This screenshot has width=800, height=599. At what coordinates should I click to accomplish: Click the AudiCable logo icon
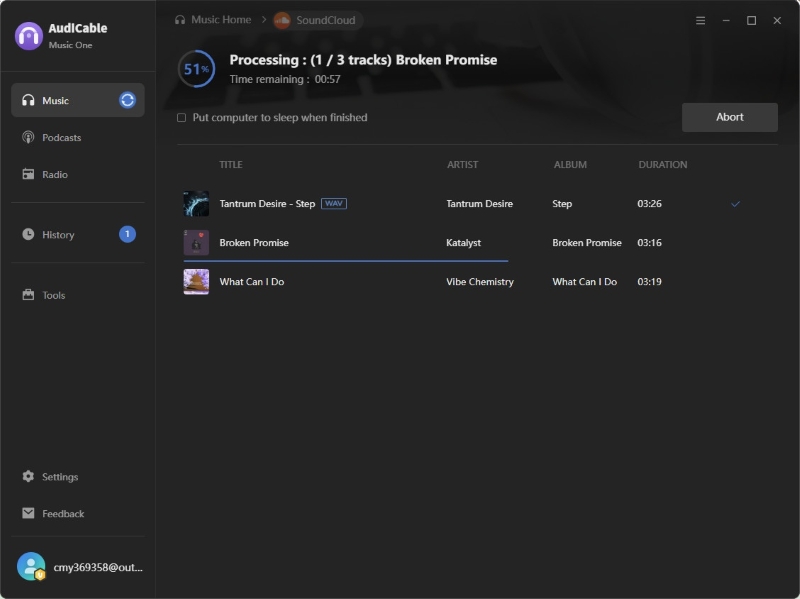(29, 36)
